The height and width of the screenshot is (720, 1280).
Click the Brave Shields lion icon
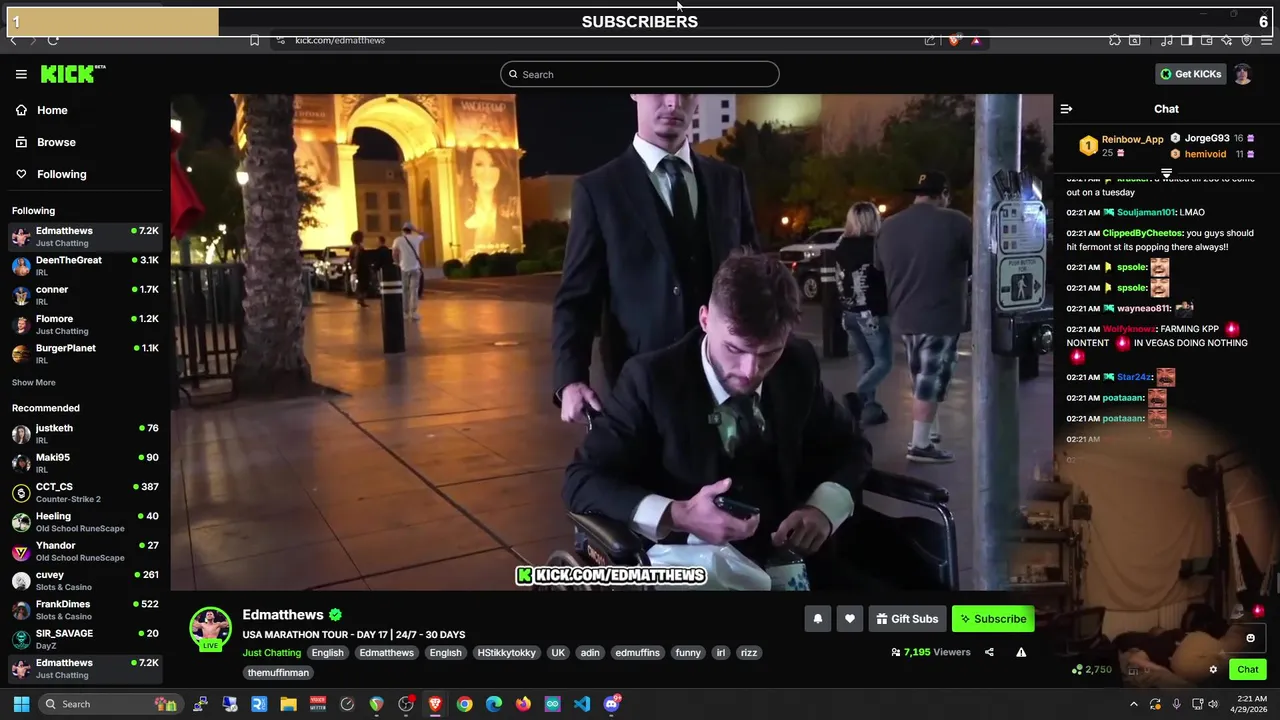(954, 40)
